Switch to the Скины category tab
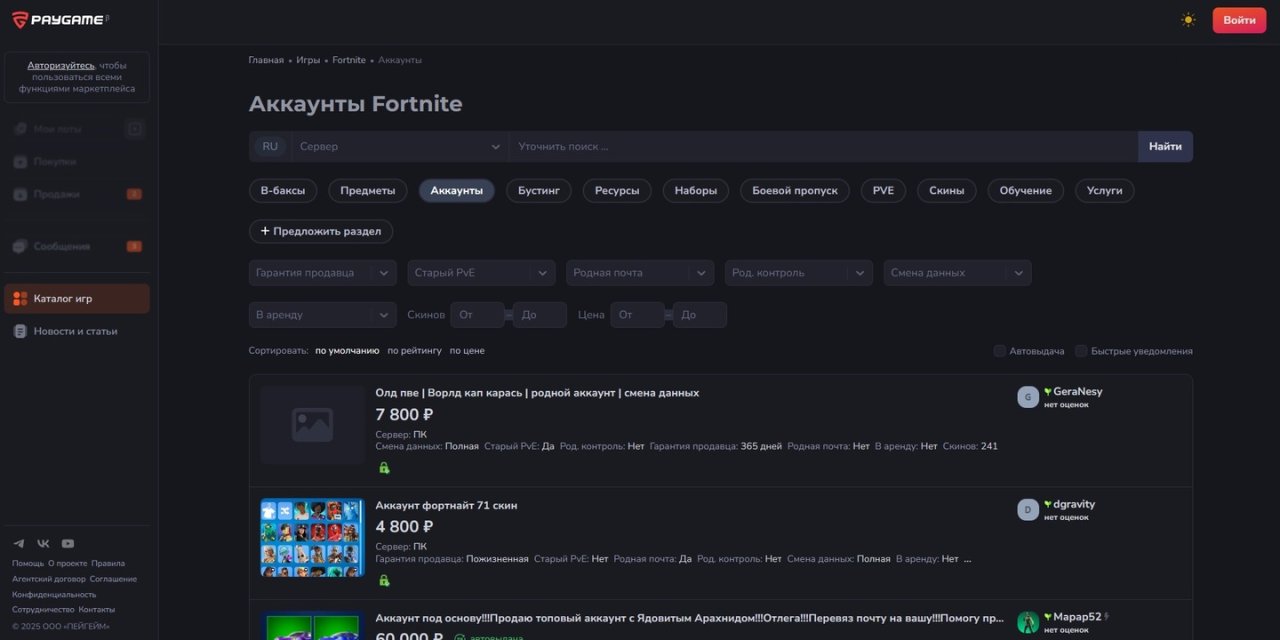The image size is (1280, 640). [x=946, y=190]
